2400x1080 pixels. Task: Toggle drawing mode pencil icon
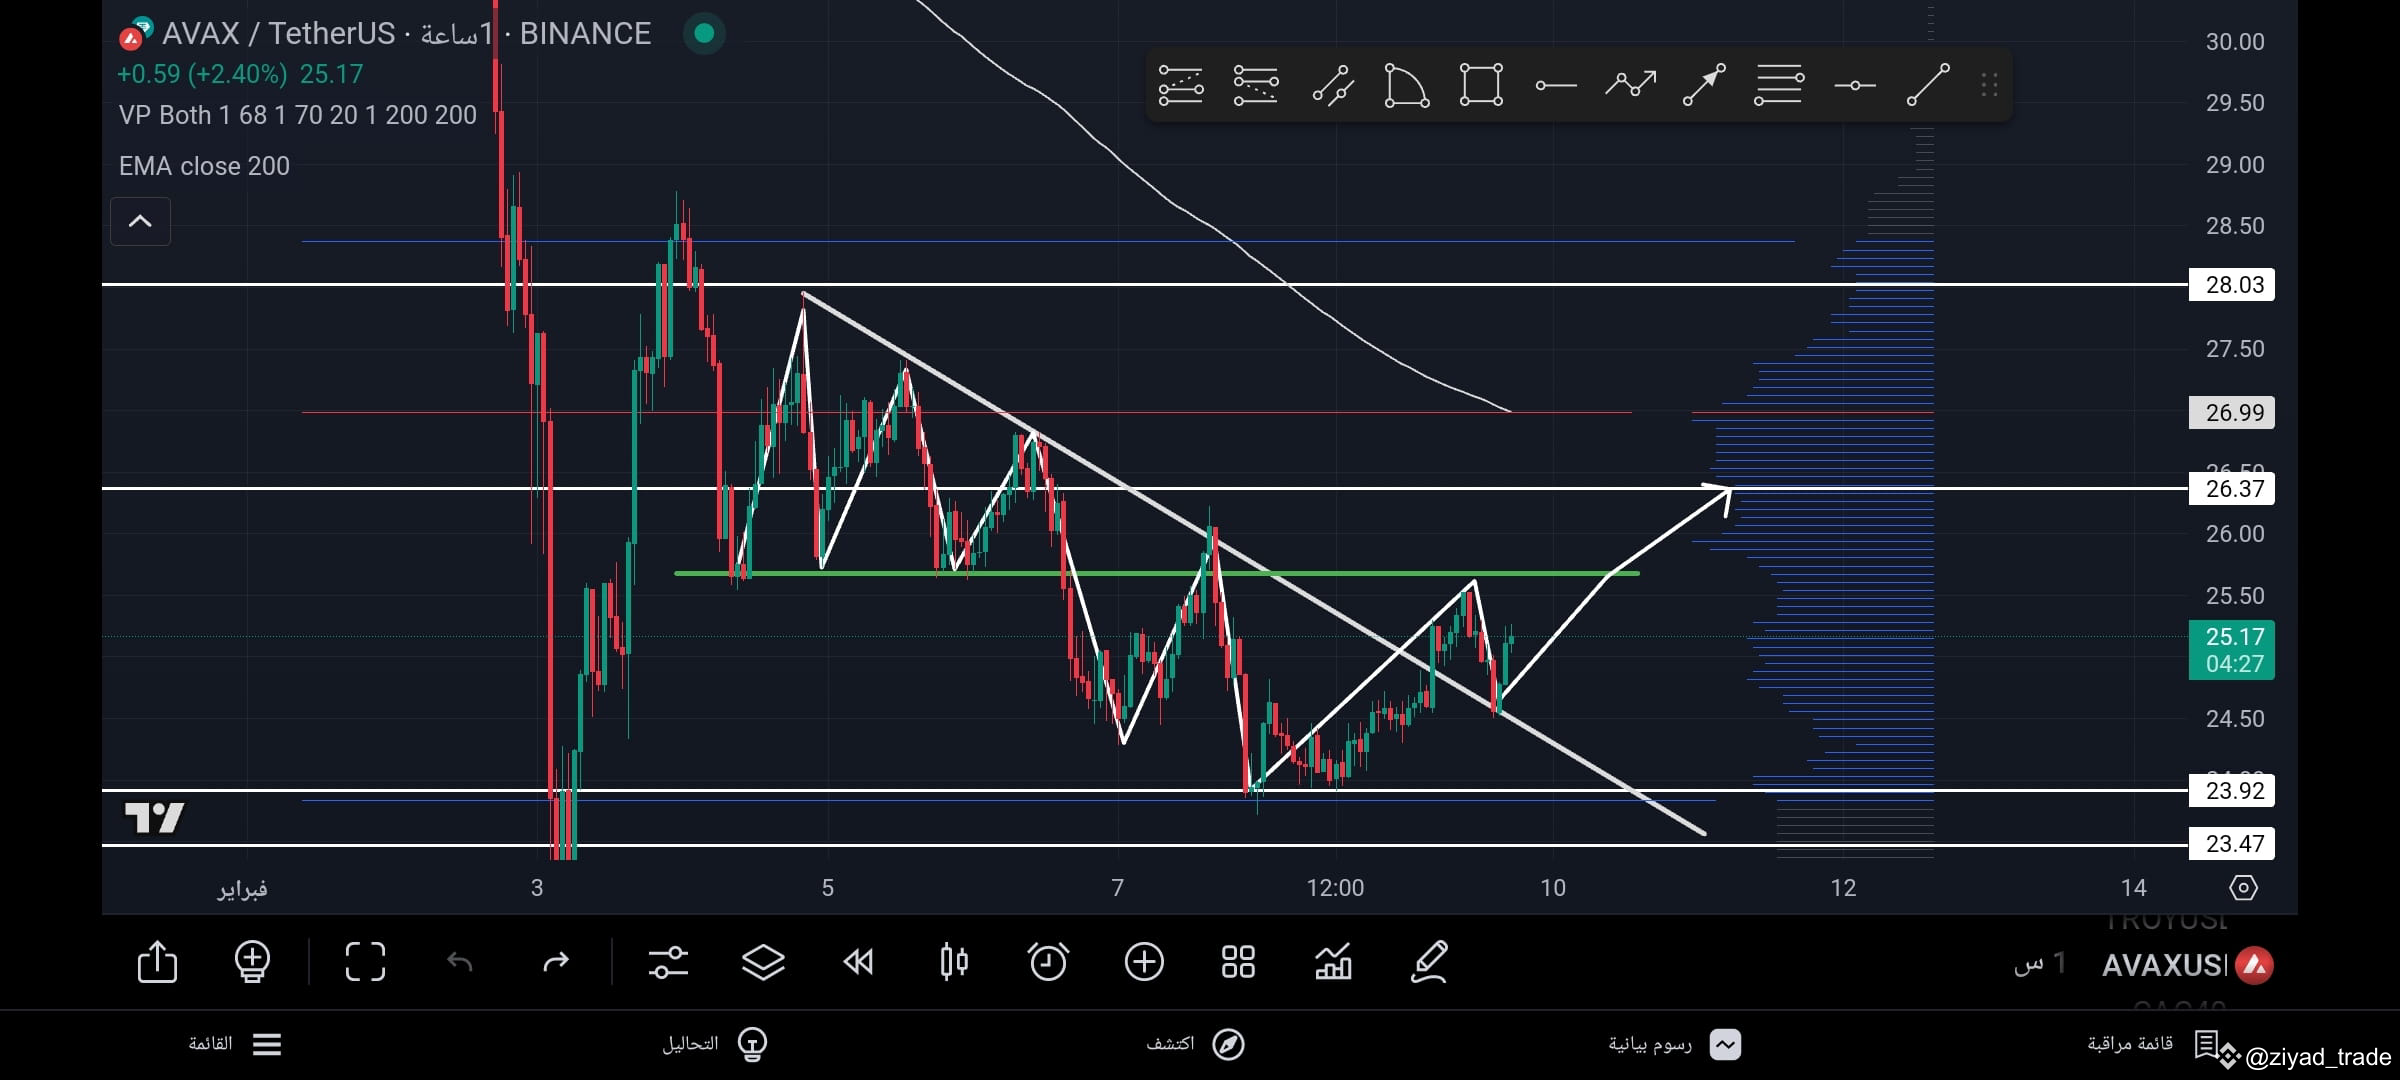tap(1429, 962)
